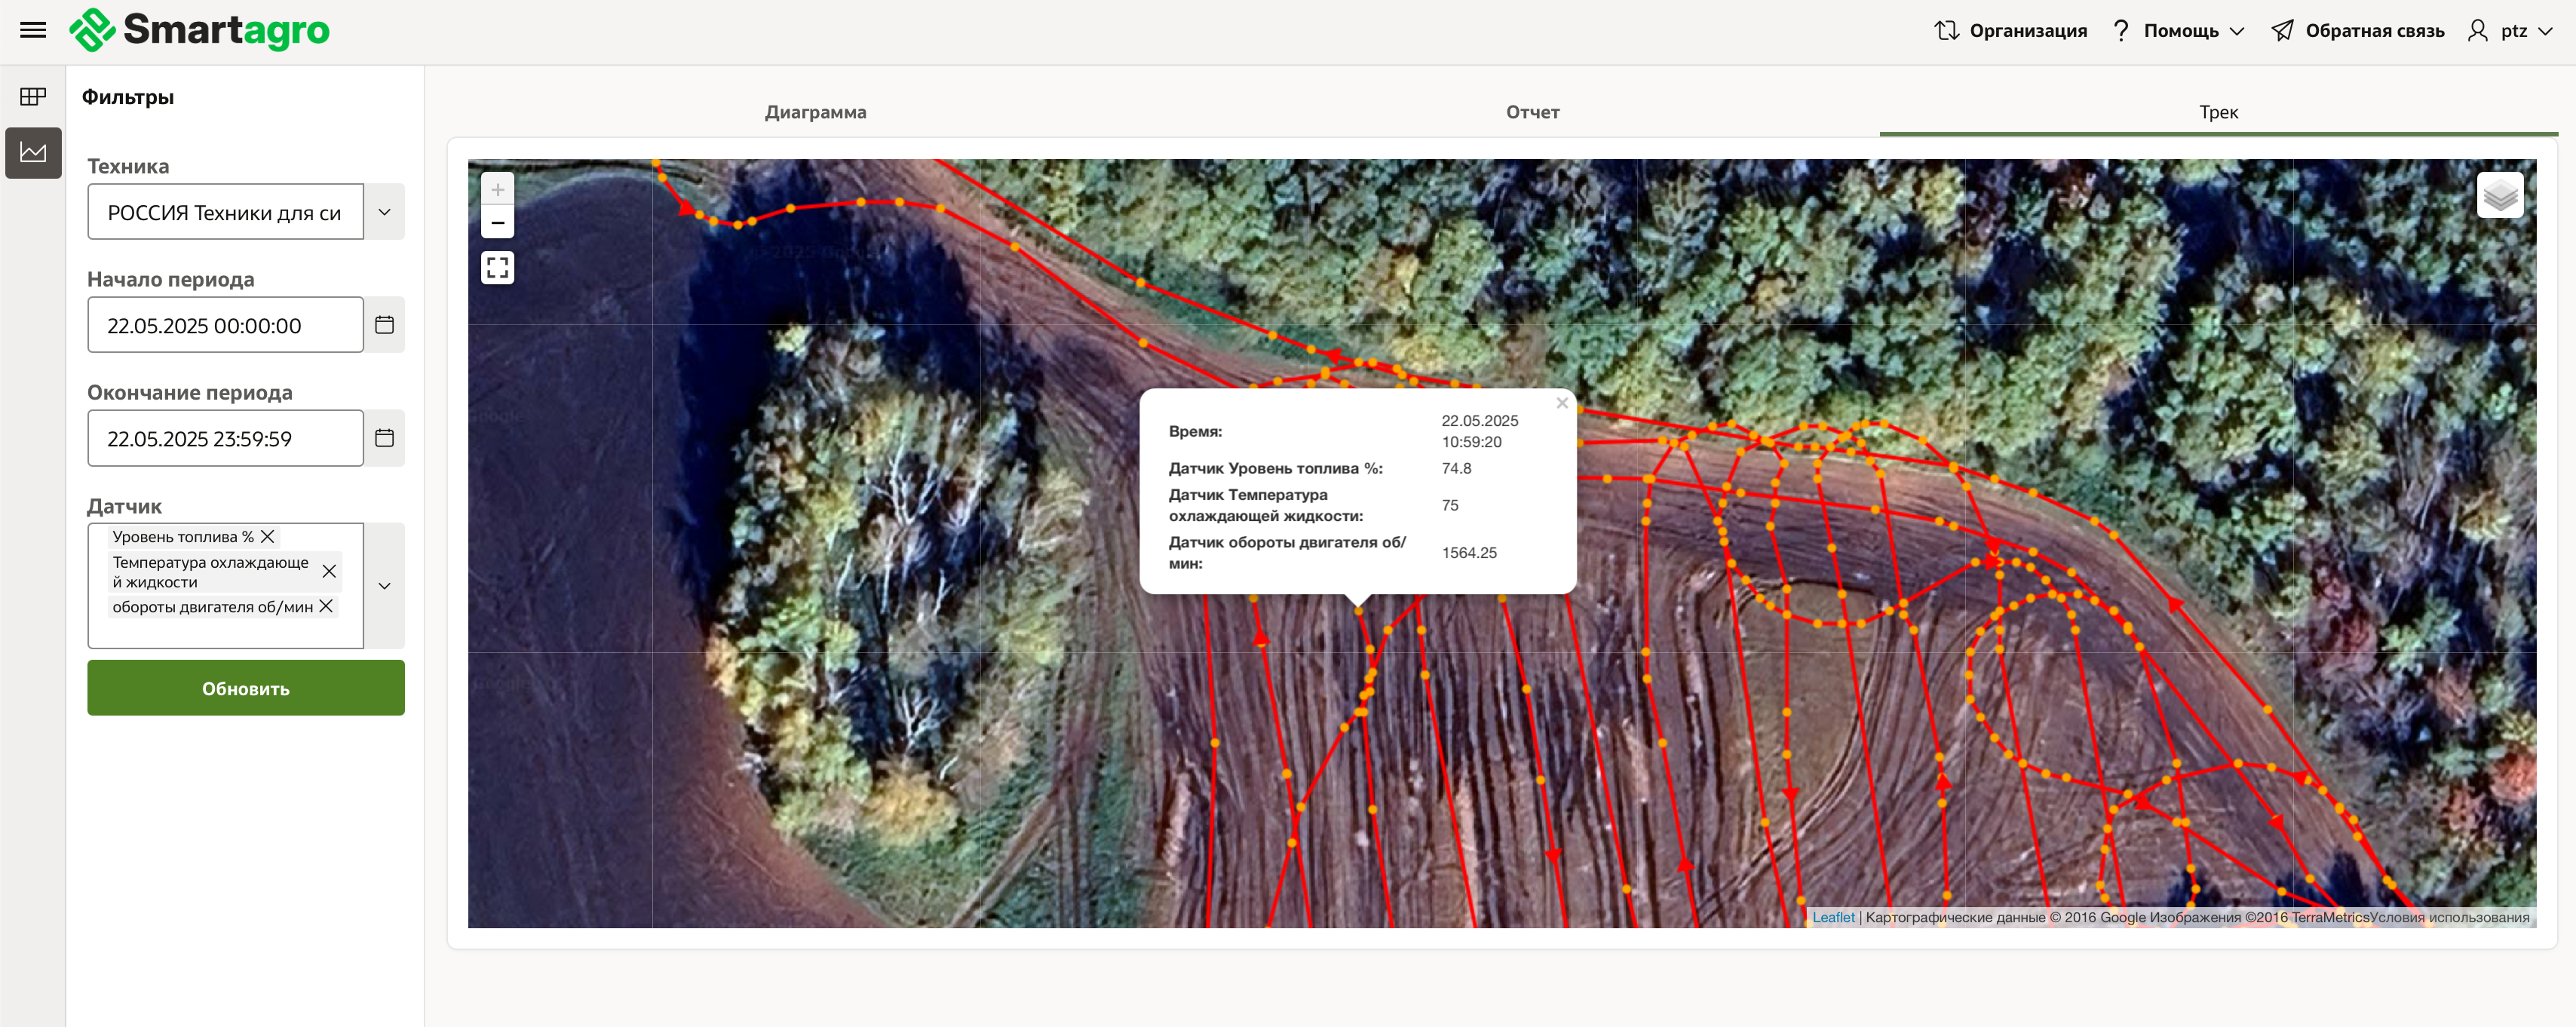Toggle fullscreen map view
2576x1027 pixels.
click(x=497, y=267)
